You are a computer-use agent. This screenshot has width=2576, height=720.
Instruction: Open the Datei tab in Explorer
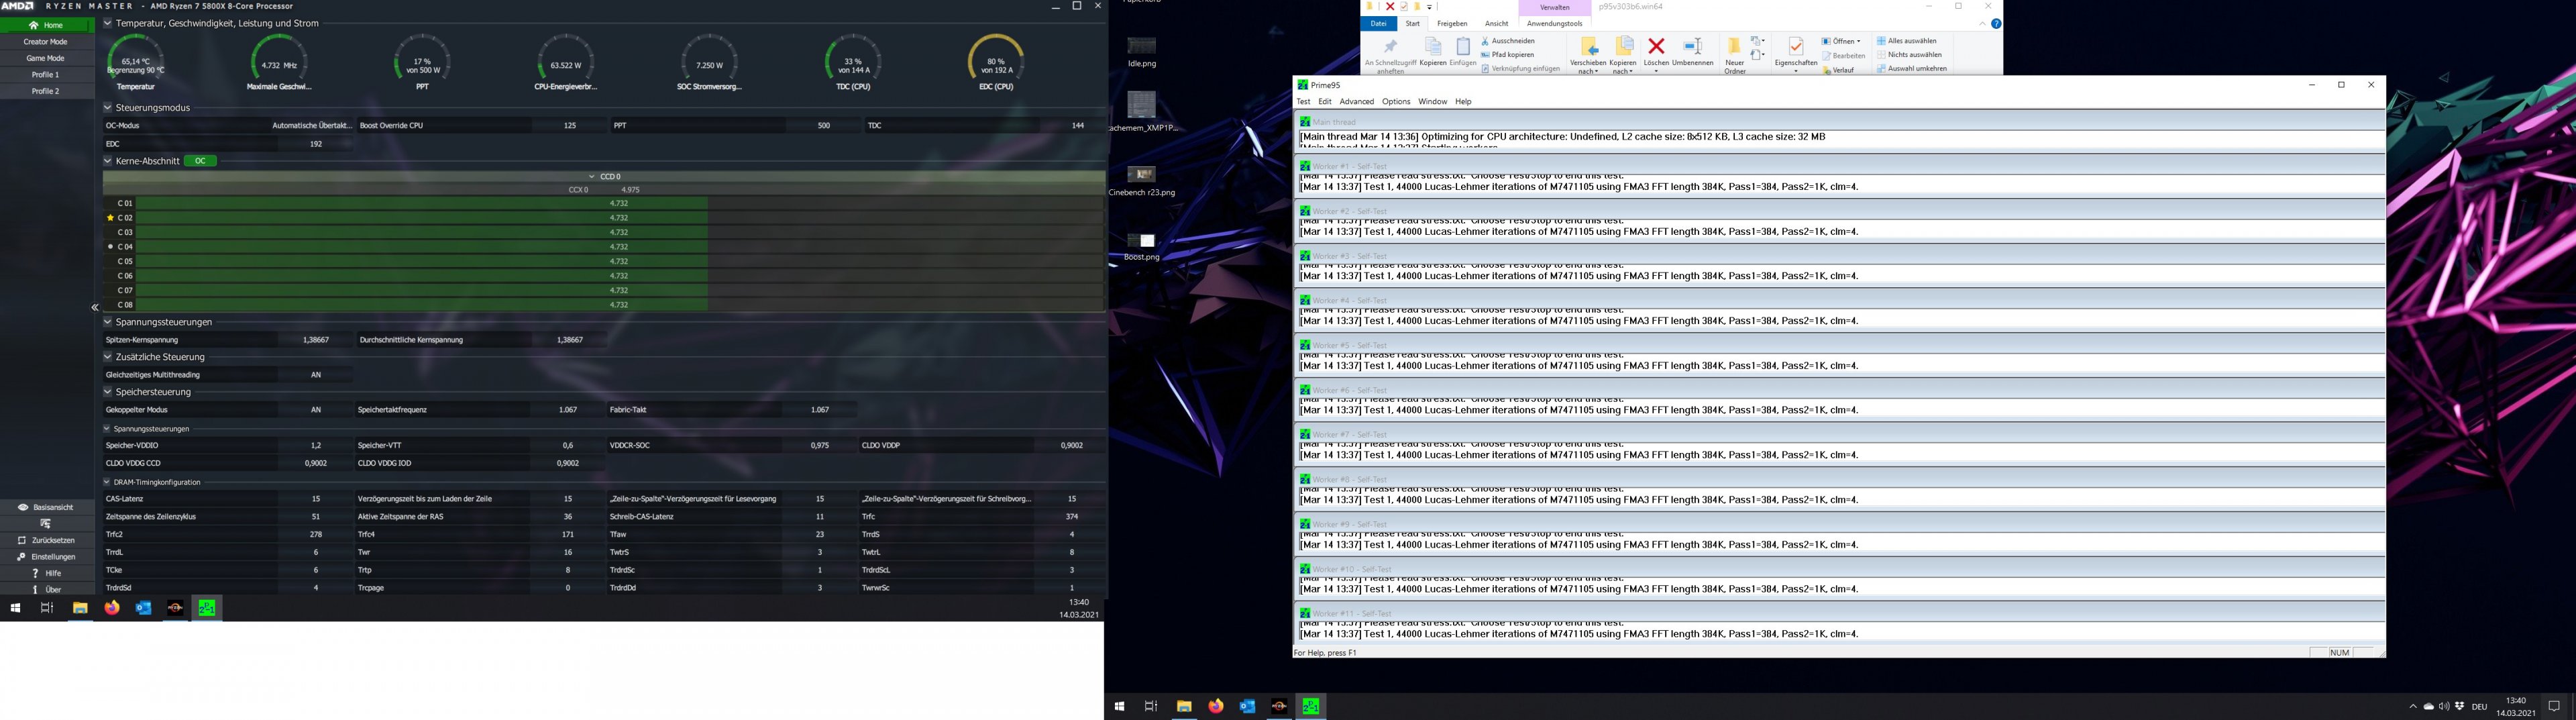[x=1379, y=24]
